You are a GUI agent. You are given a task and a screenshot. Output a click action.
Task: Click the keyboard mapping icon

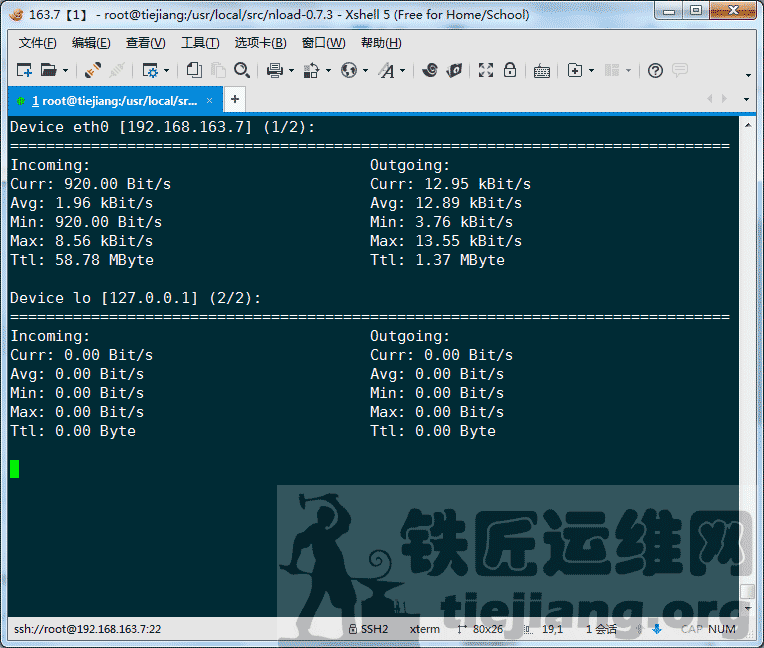(x=542, y=71)
